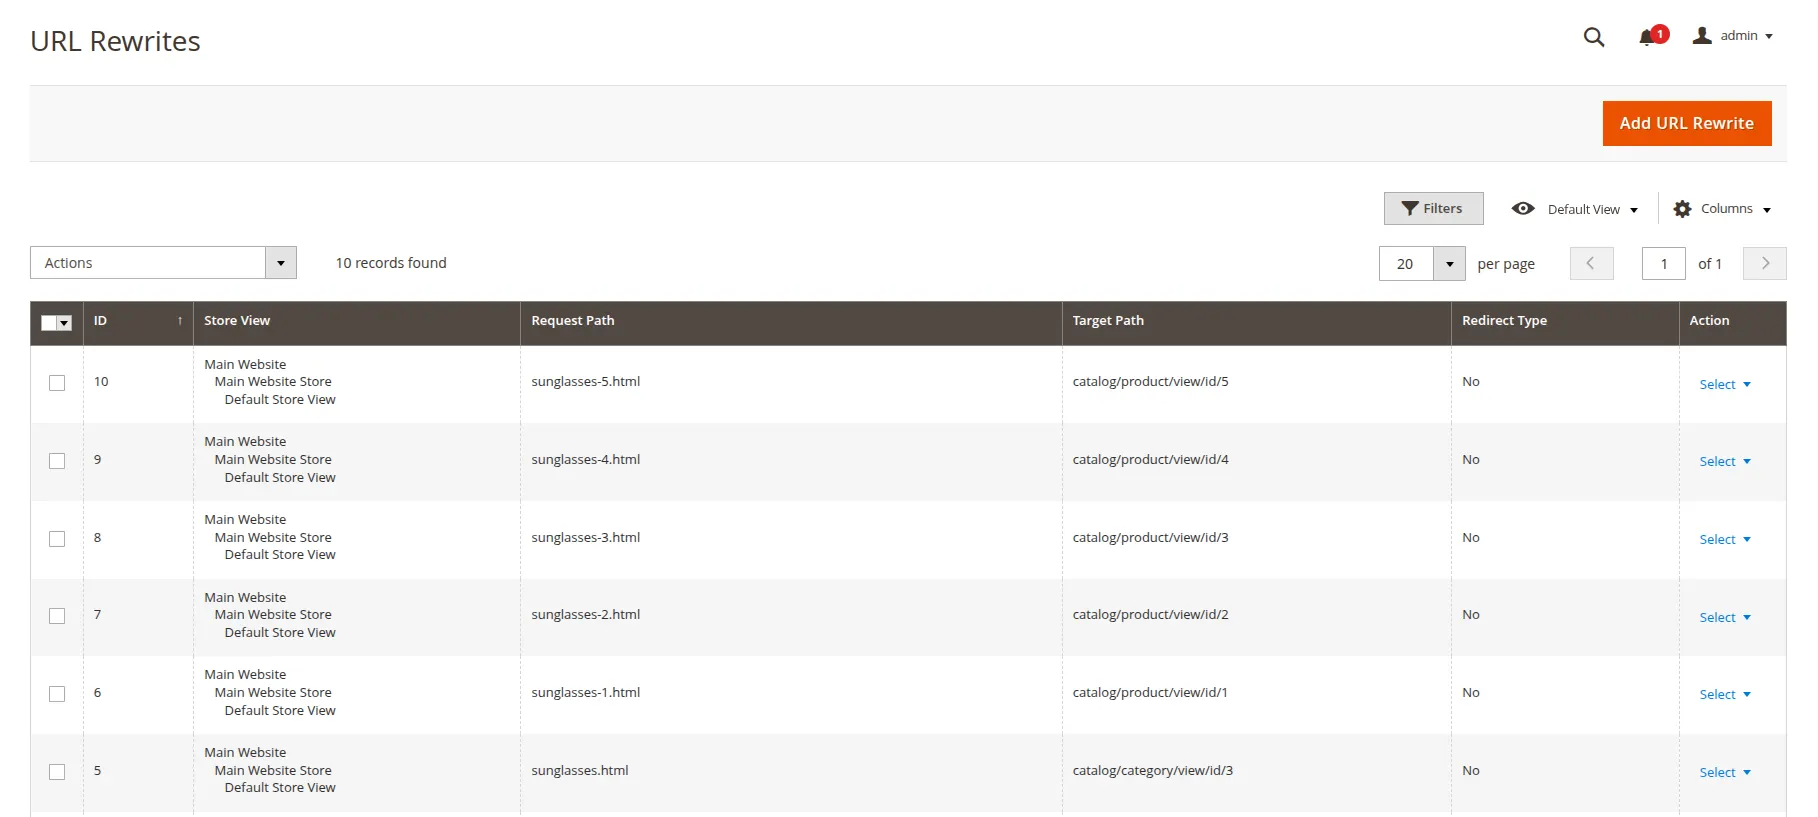Open Select dropdown for sunglasses-5.html
The width and height of the screenshot is (1818, 817).
1725,385
